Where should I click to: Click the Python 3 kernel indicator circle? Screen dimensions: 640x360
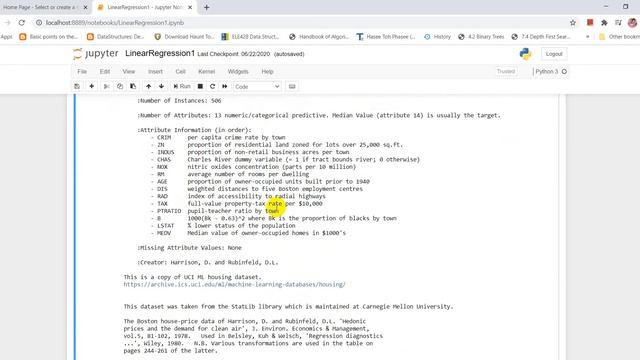(x=564, y=71)
